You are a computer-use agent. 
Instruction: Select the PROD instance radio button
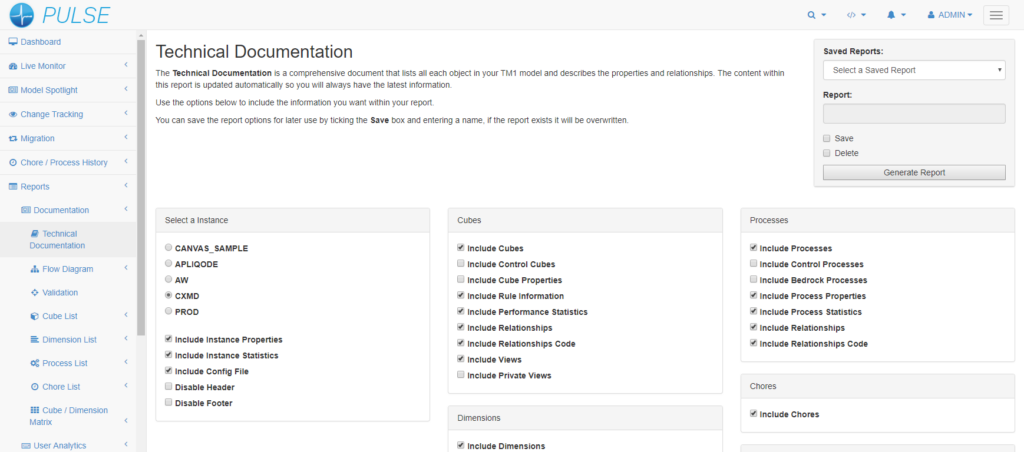168,312
